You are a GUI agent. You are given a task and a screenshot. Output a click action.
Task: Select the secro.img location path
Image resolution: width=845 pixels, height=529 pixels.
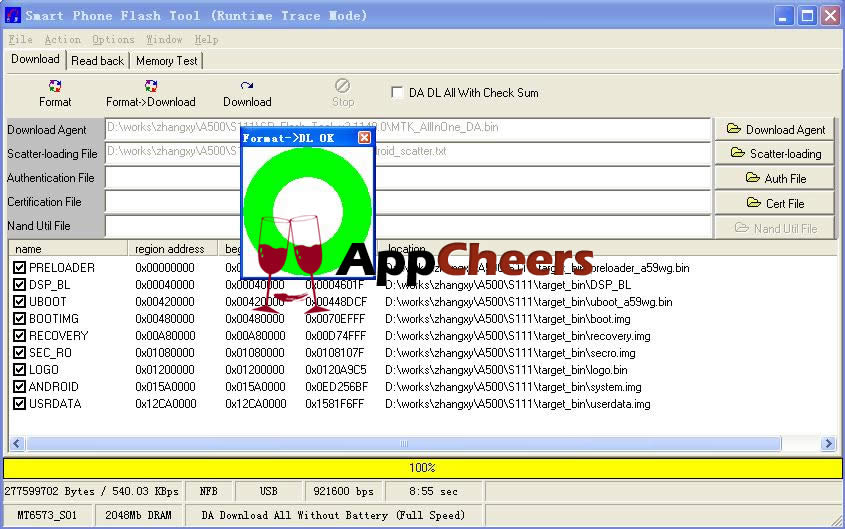click(x=510, y=353)
